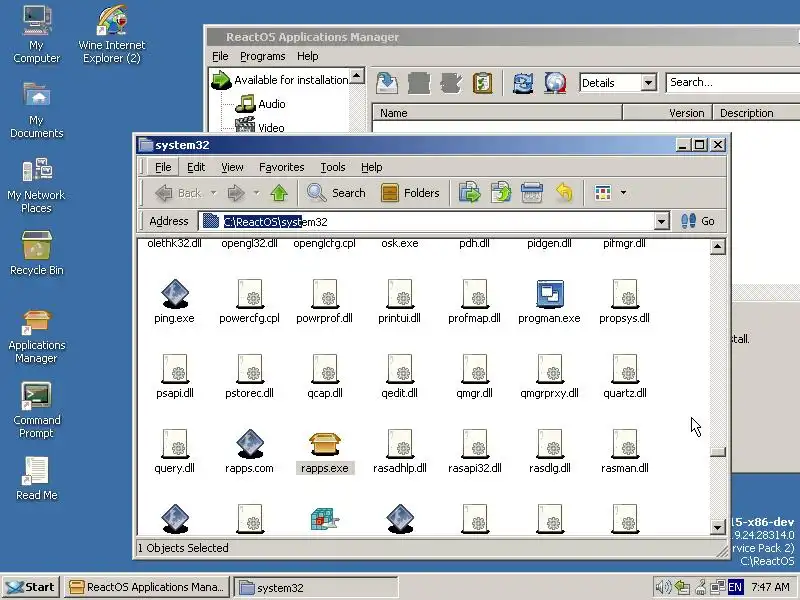Open the Tools menu in system32

pos(333,167)
